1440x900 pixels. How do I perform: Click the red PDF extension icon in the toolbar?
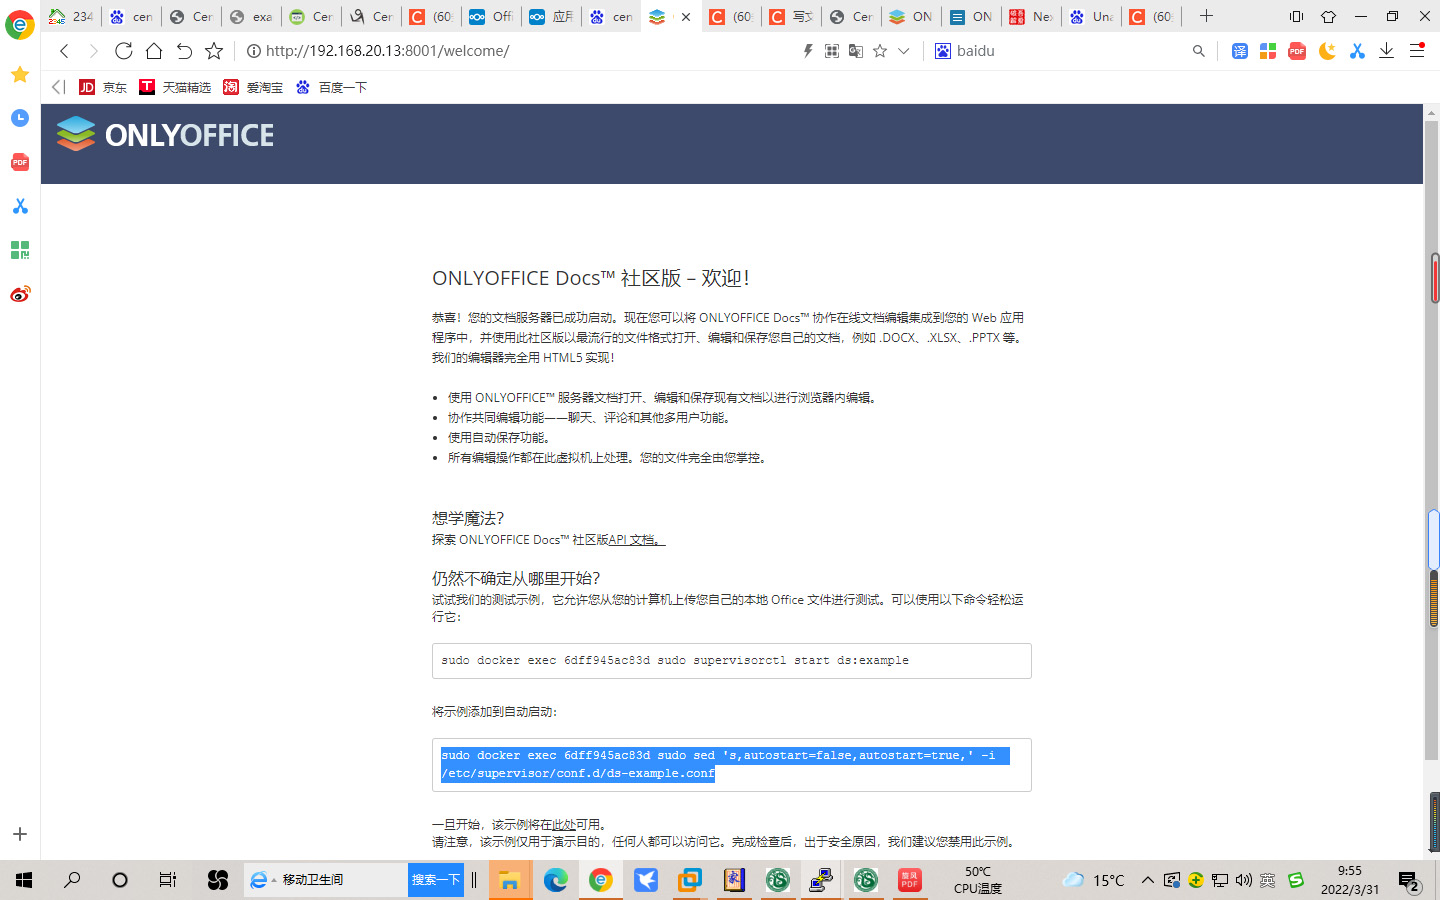click(x=1297, y=51)
